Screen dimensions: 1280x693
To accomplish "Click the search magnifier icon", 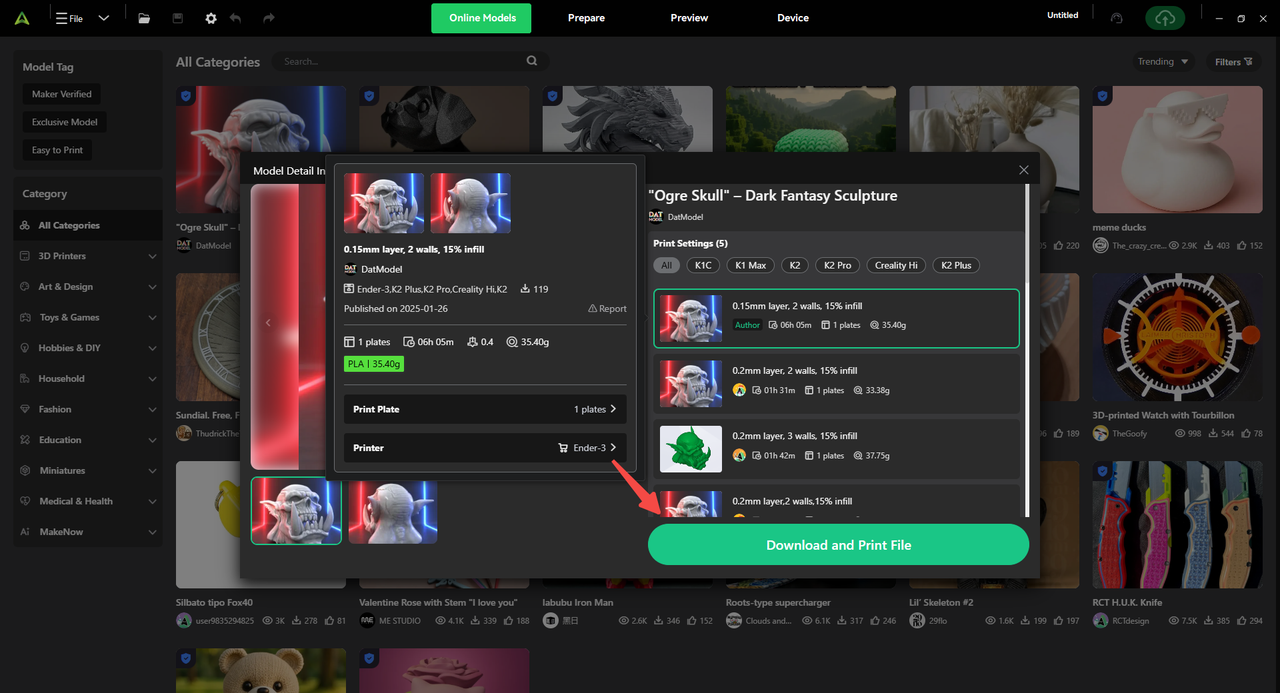I will 532,61.
